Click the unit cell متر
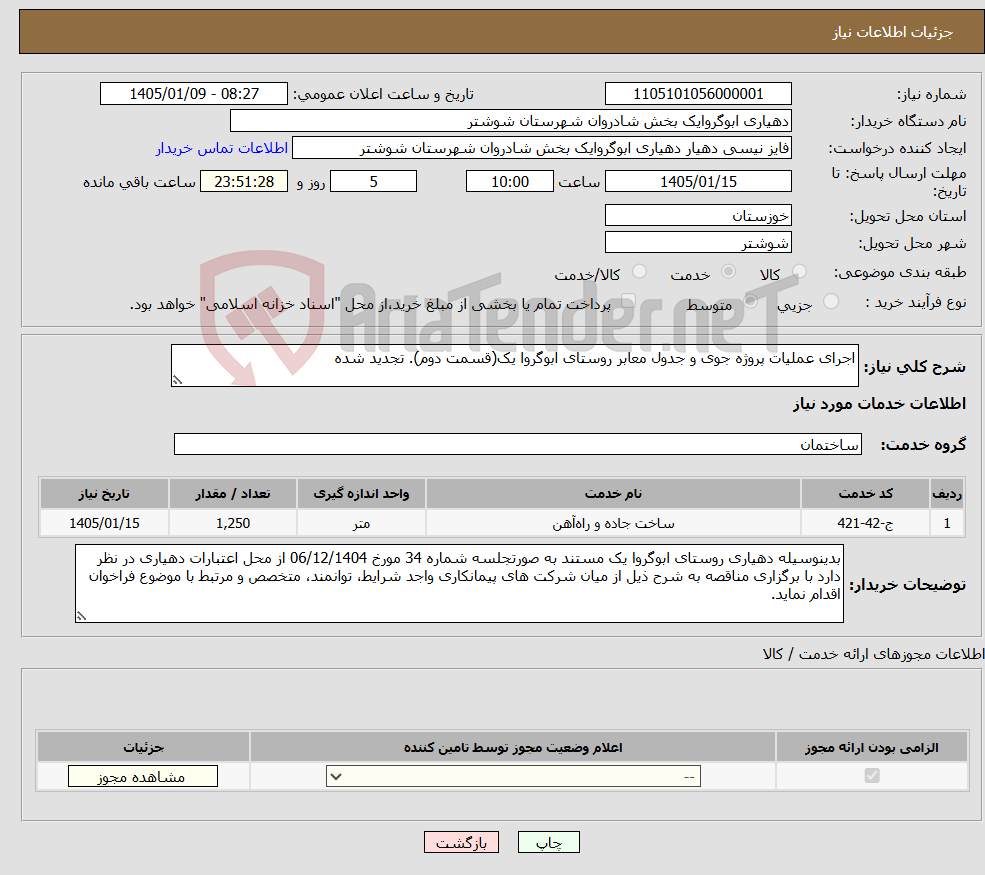 (x=361, y=523)
